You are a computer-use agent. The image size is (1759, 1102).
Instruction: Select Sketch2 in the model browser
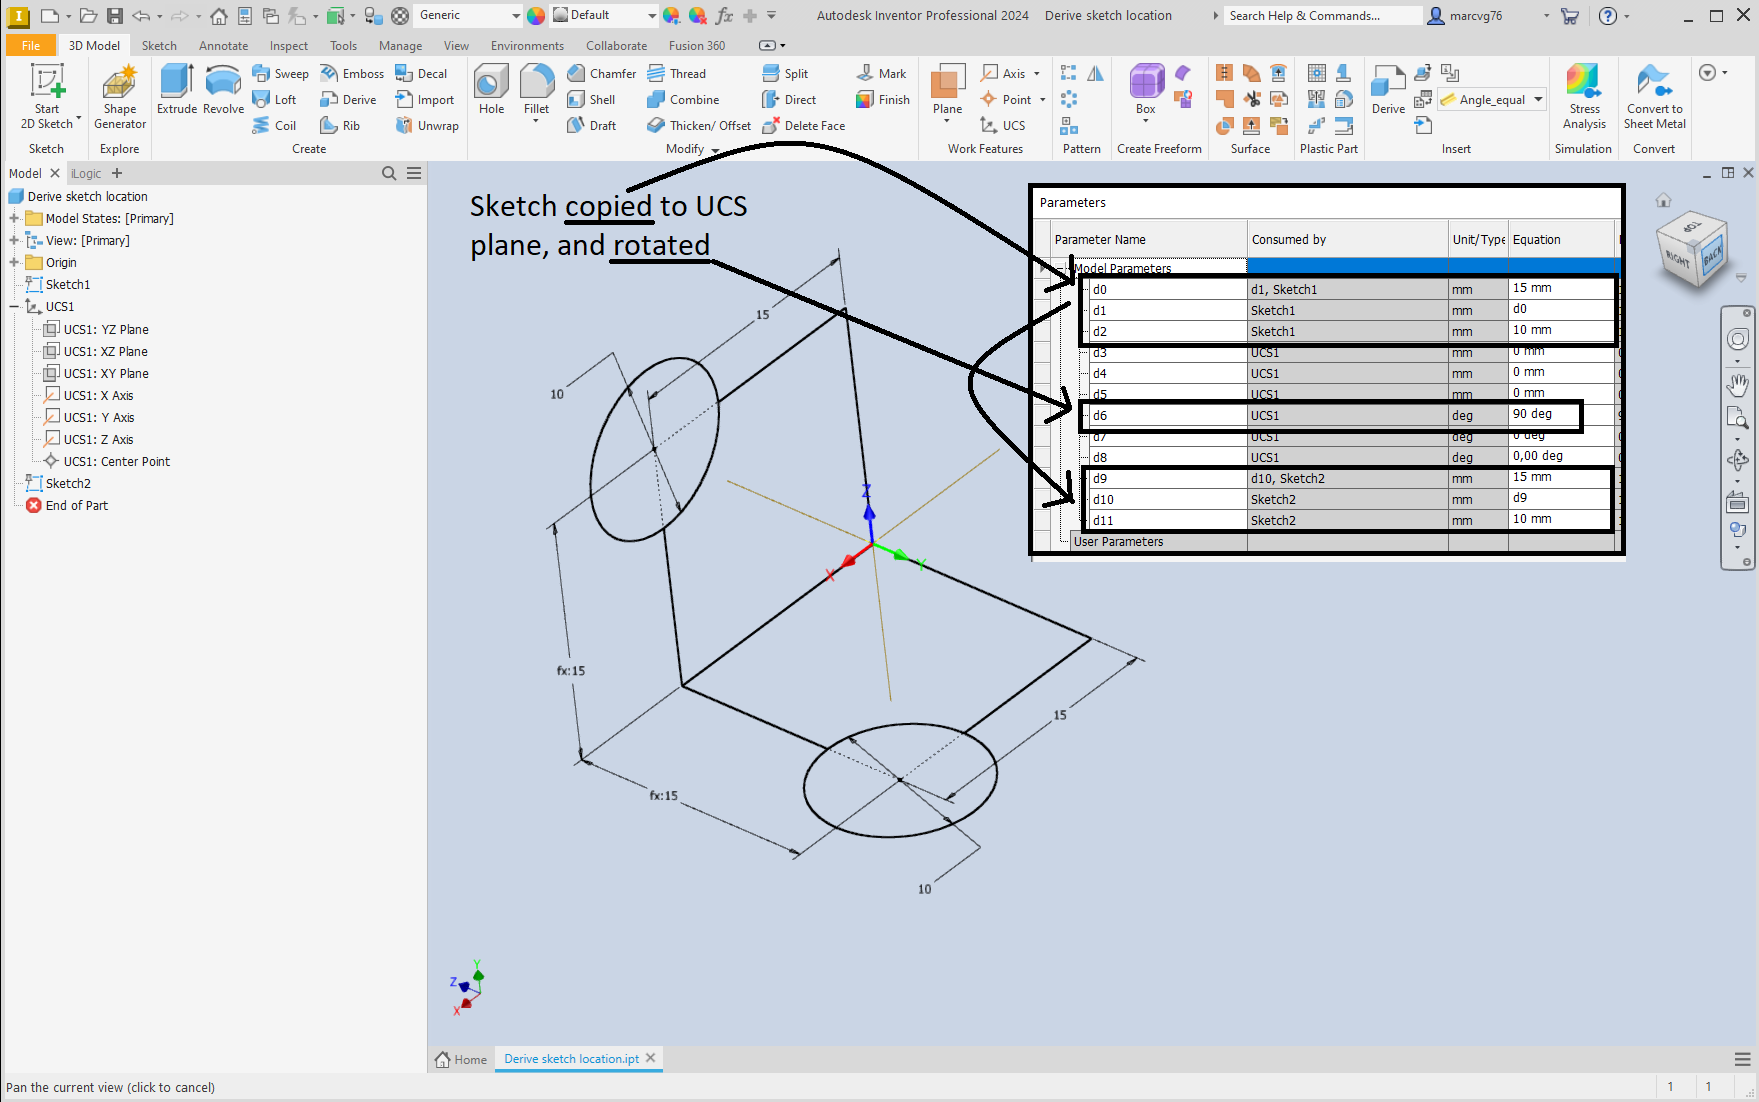click(69, 483)
